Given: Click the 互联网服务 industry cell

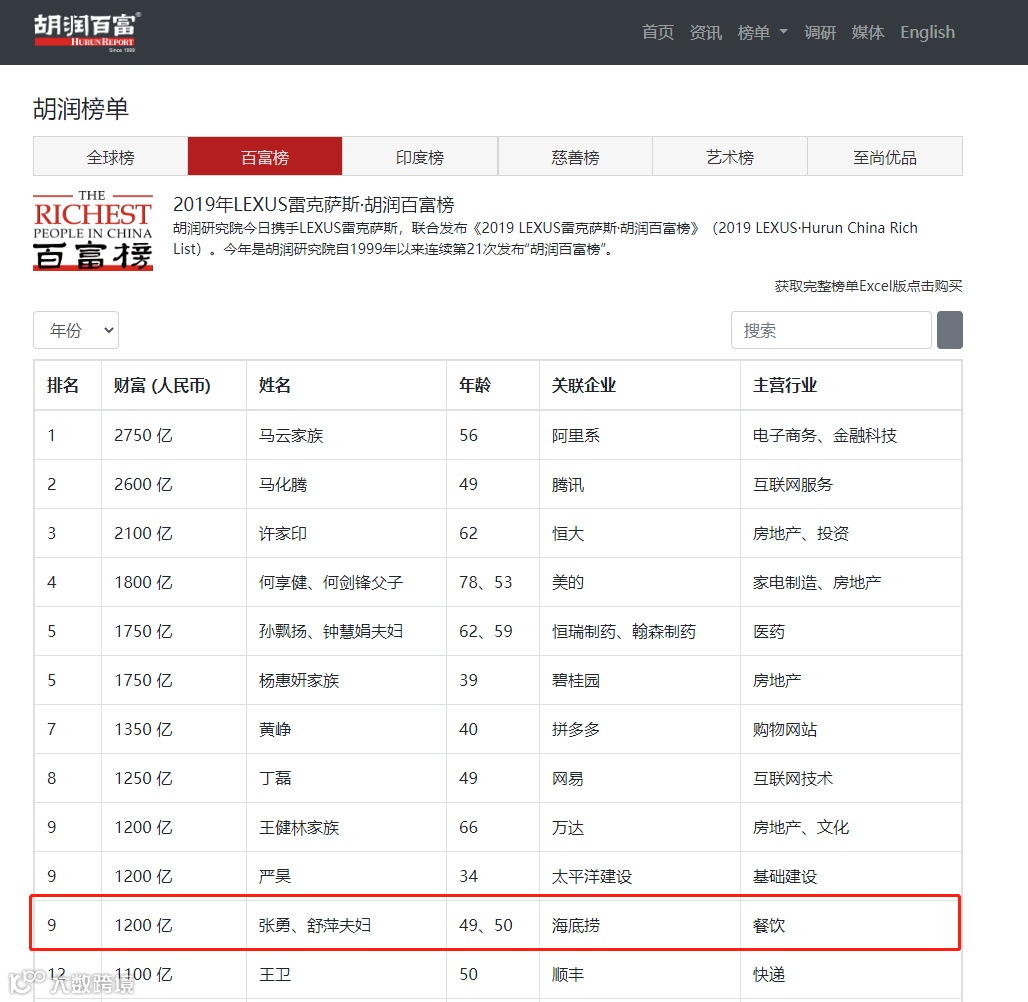Looking at the screenshot, I should coord(793,485).
